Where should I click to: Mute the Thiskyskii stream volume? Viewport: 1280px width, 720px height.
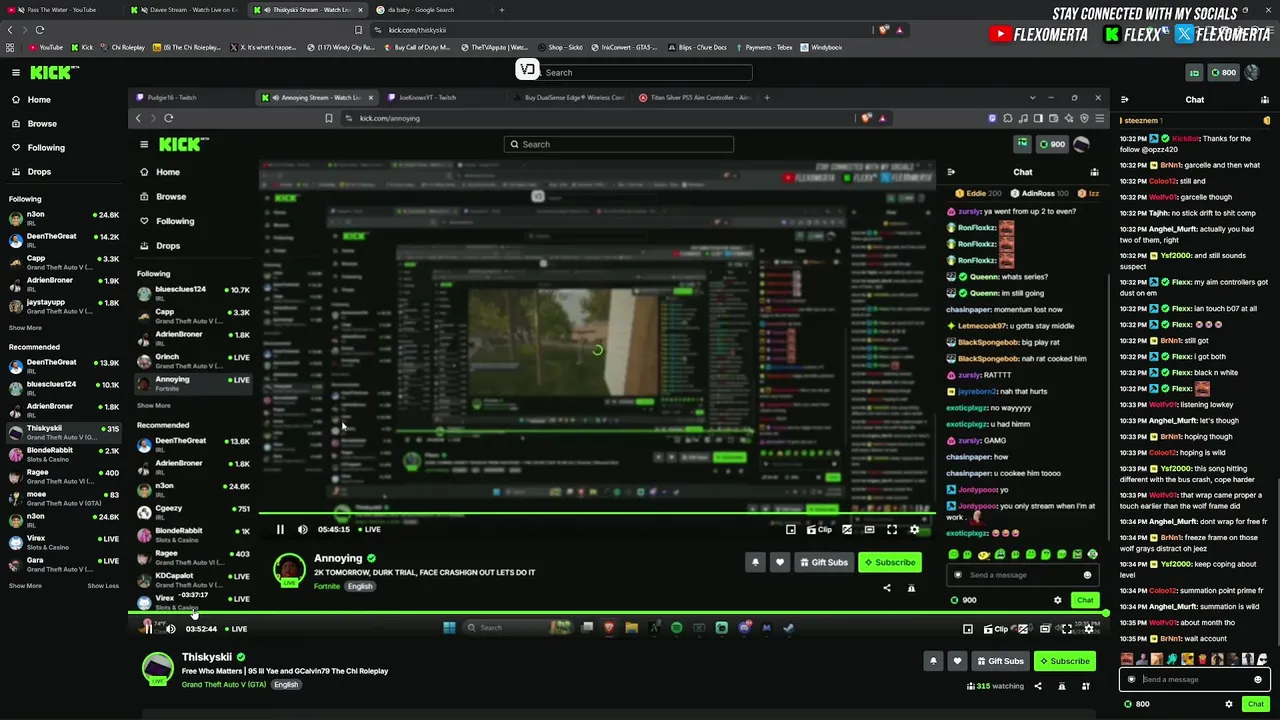pyautogui.click(x=171, y=629)
